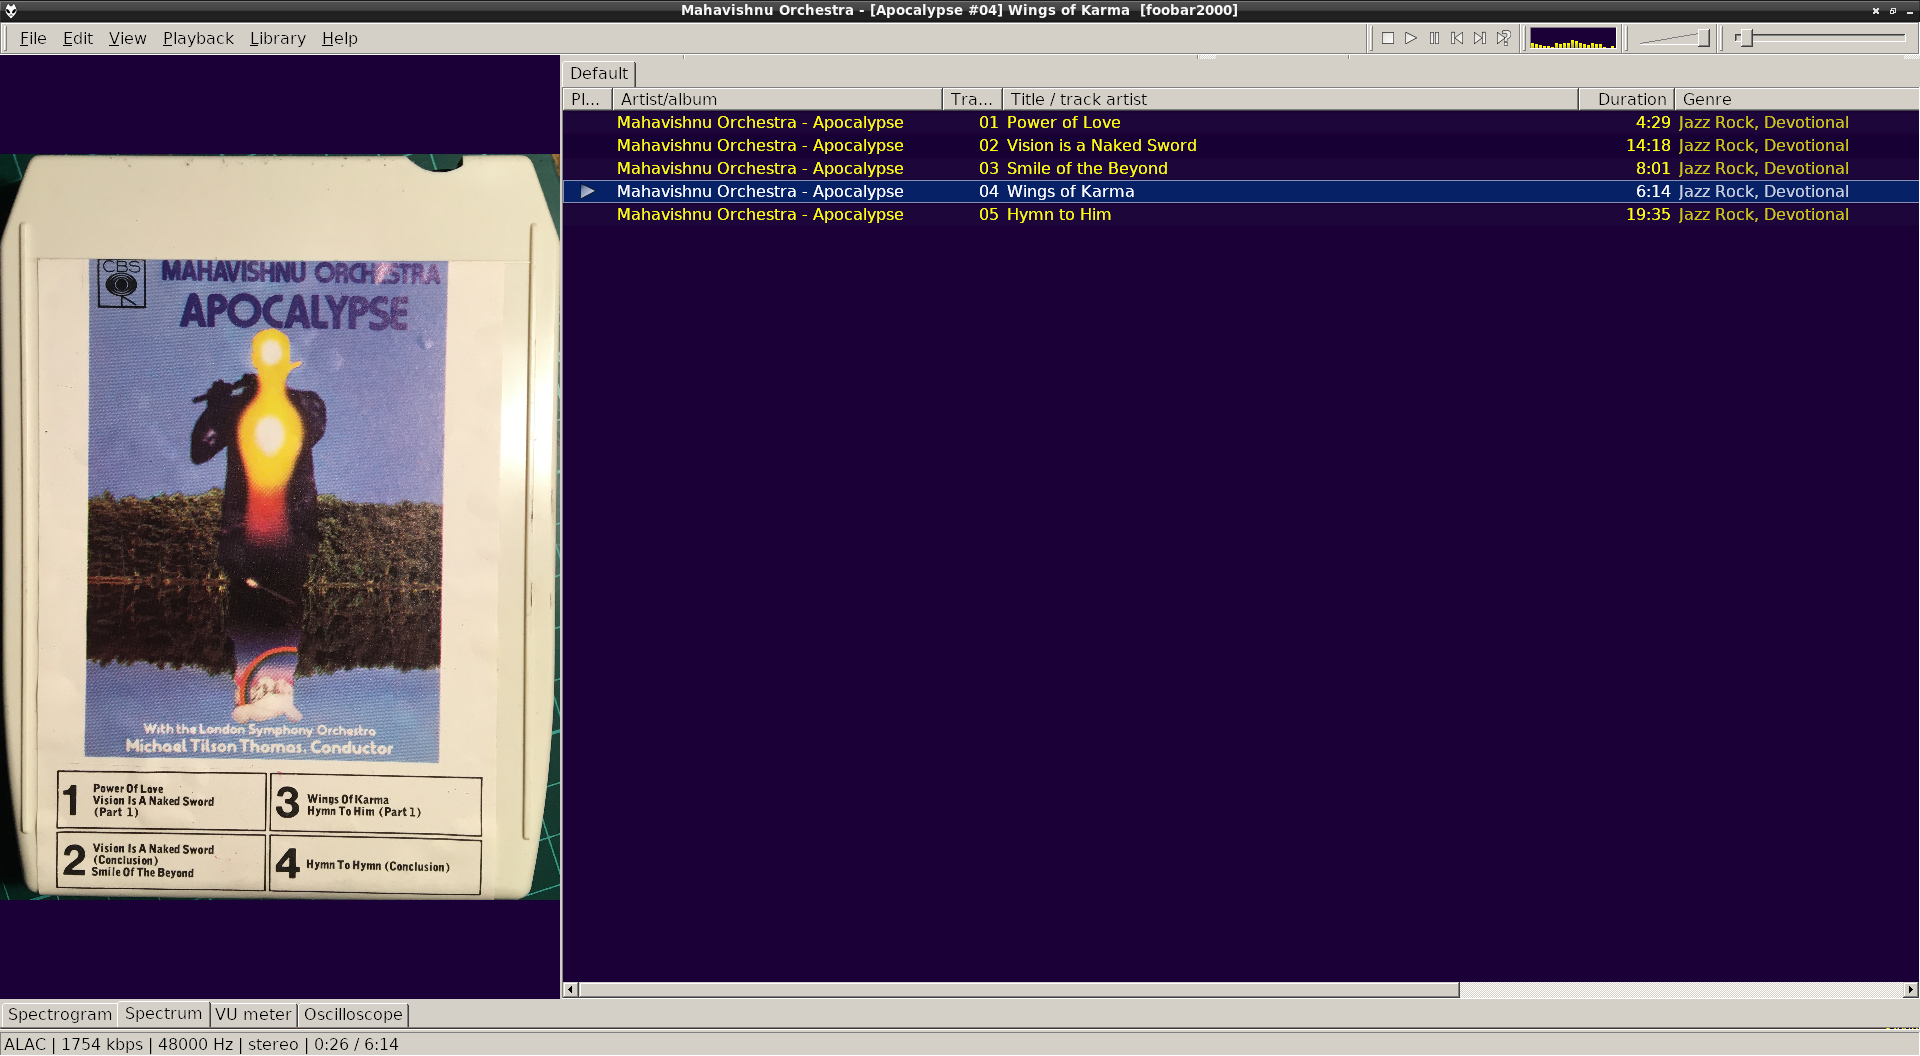The height and width of the screenshot is (1056, 1920).
Task: Select the track Power of Love
Action: [x=1240, y=122]
